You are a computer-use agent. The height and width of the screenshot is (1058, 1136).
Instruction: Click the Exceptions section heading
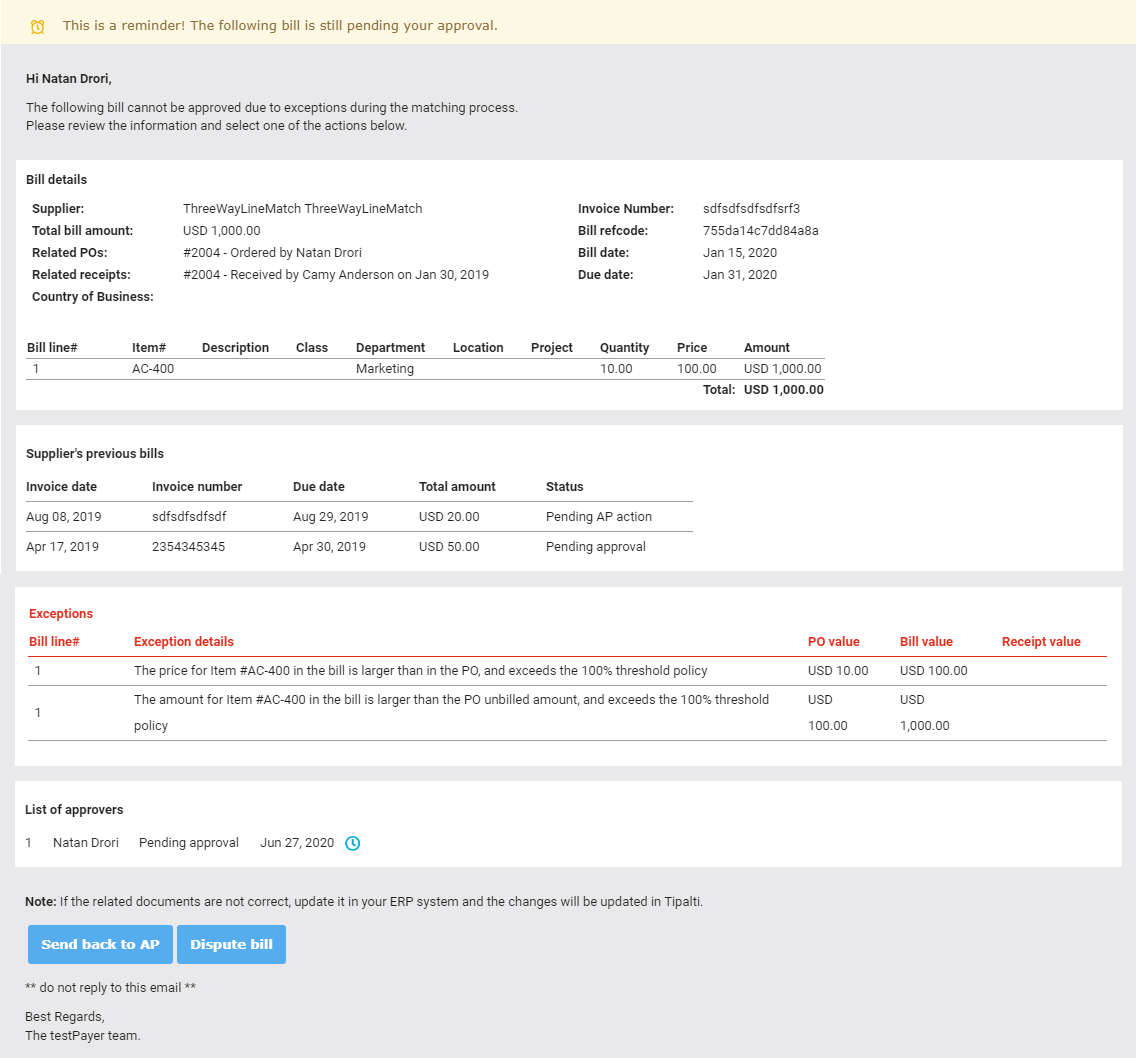pyautogui.click(x=61, y=614)
